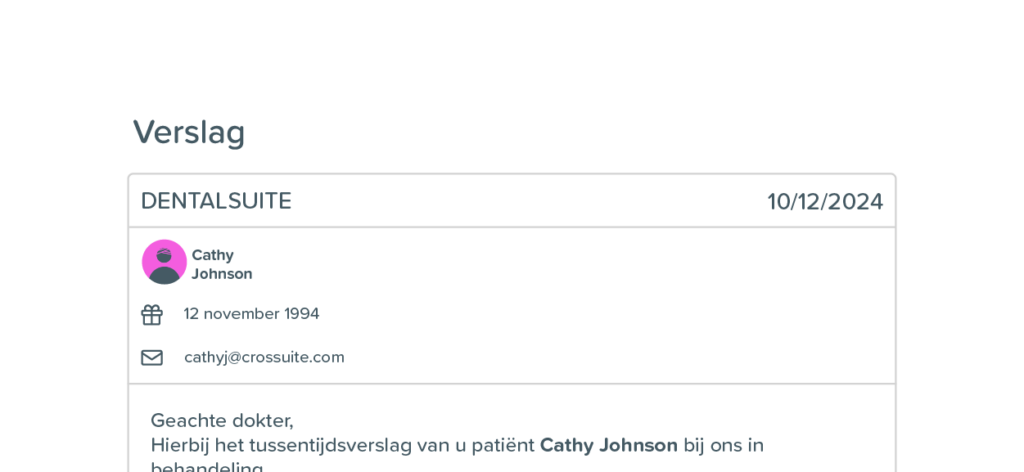Click the year 1994 in birth date
Image resolution: width=1024 pixels, height=472 pixels.
302,314
